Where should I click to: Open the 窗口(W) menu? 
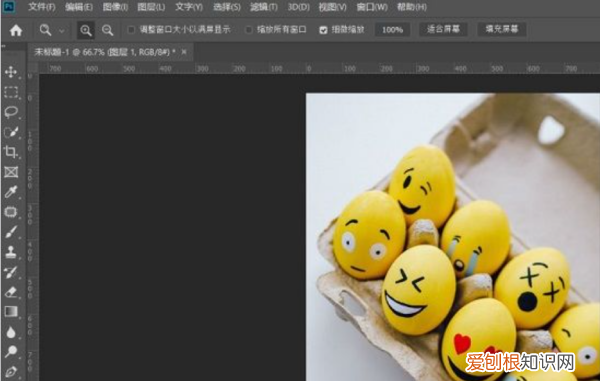372,7
